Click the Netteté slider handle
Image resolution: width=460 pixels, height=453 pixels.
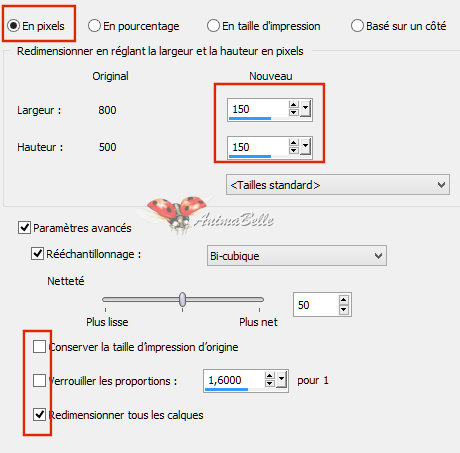182,299
